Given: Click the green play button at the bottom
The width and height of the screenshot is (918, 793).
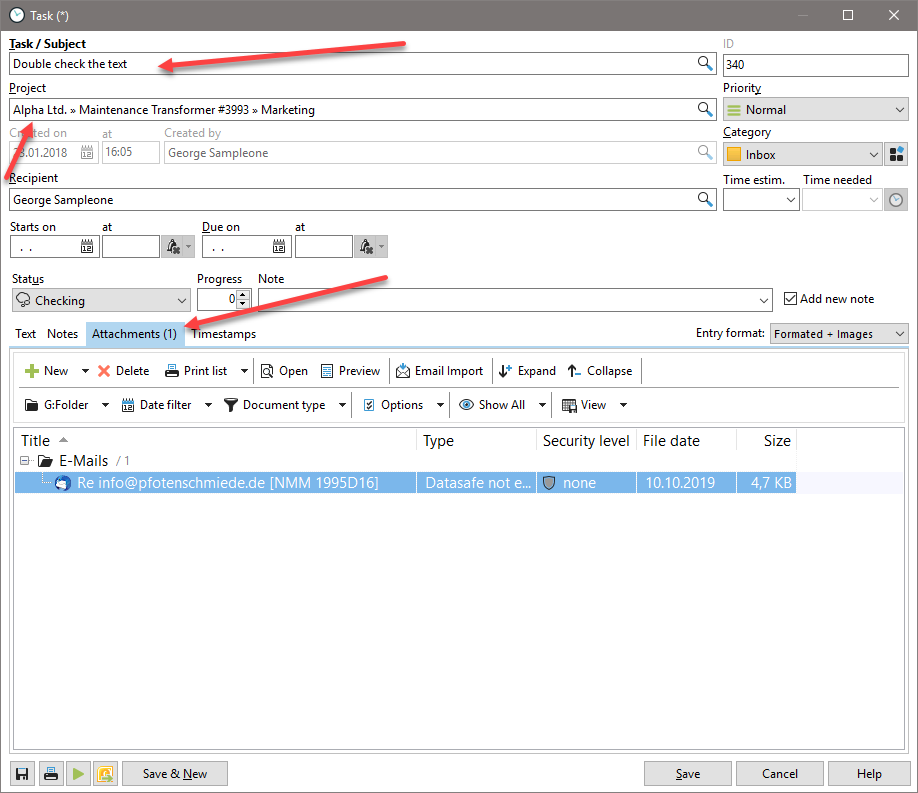Looking at the screenshot, I should [78, 773].
